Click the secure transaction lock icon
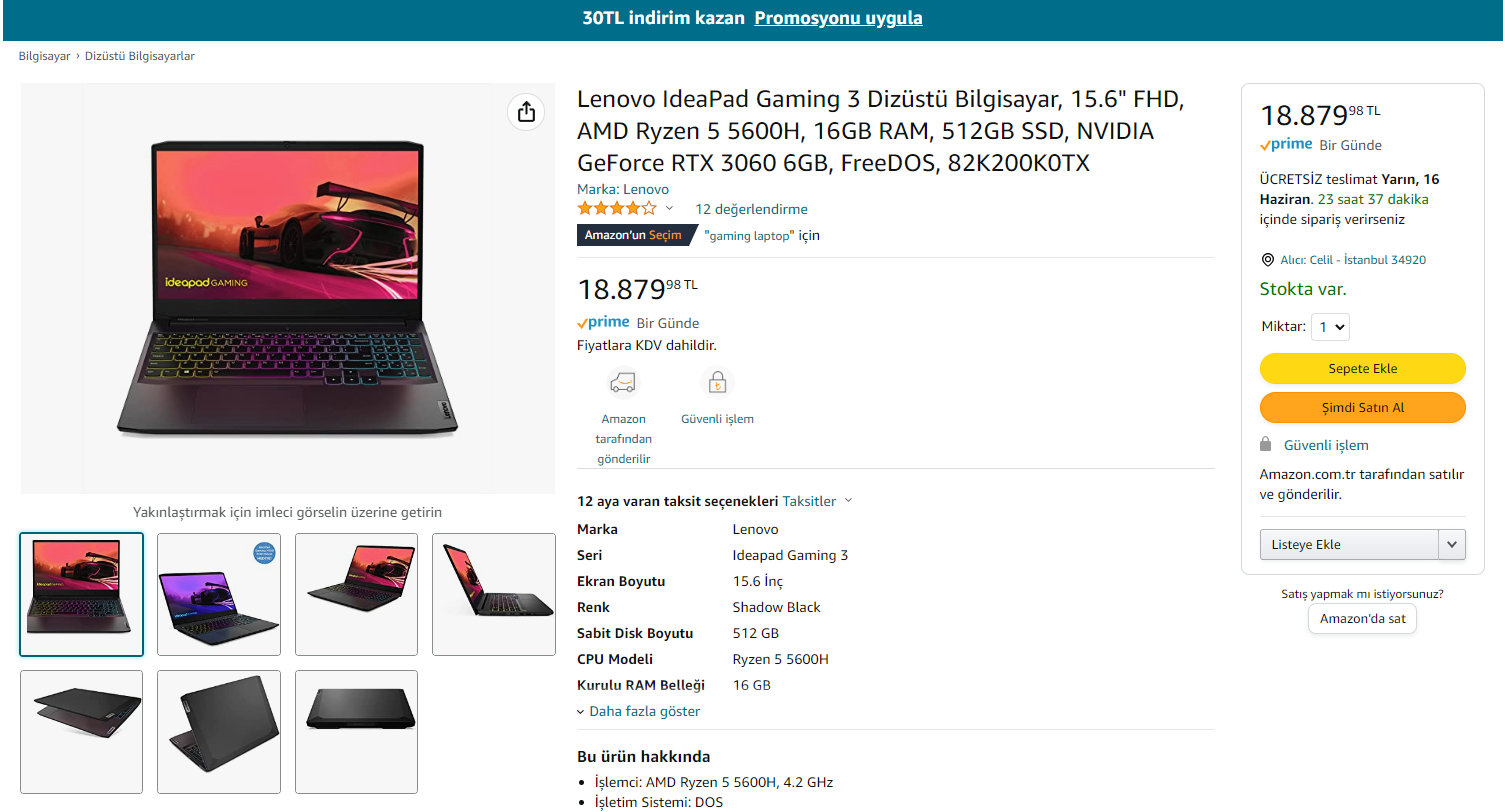The width and height of the screenshot is (1505, 812). (717, 383)
